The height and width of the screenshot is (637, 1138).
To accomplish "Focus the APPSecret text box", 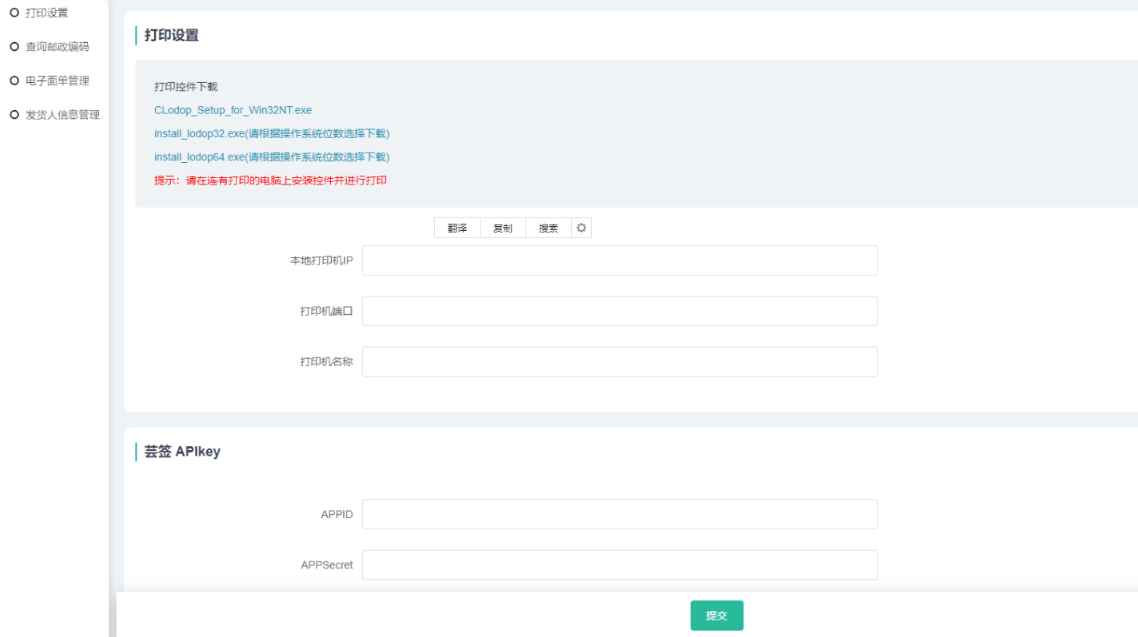I will click(x=619, y=565).
